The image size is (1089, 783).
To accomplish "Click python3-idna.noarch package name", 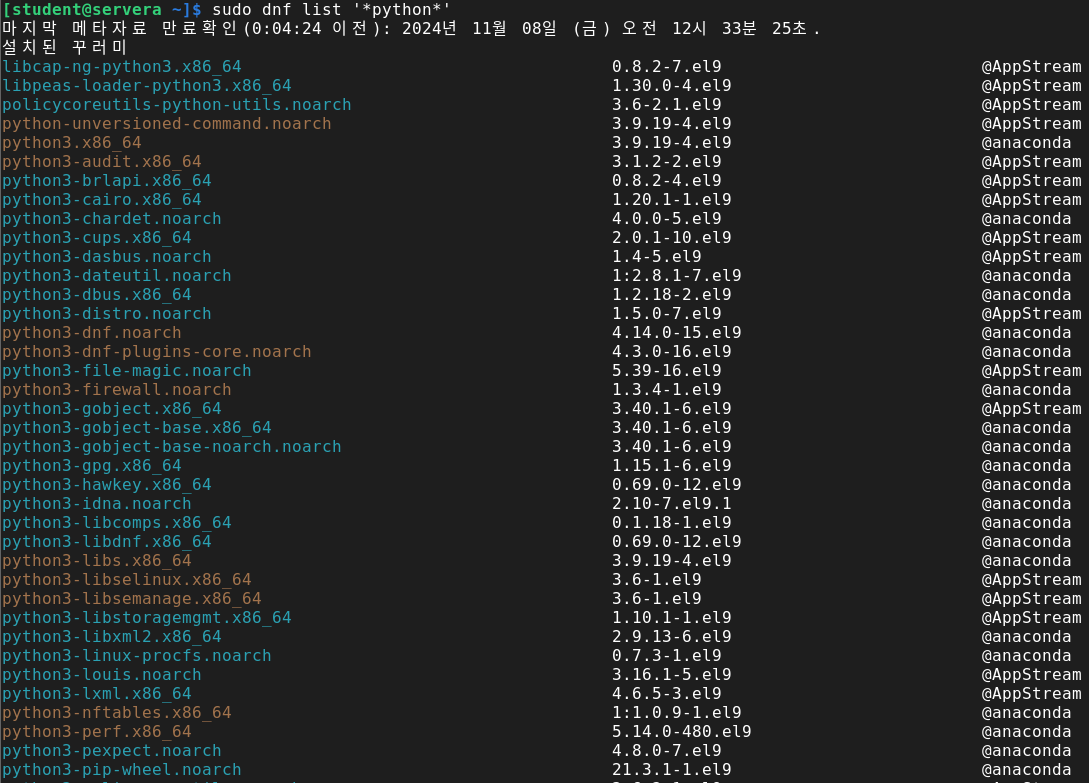I will coord(97,504).
